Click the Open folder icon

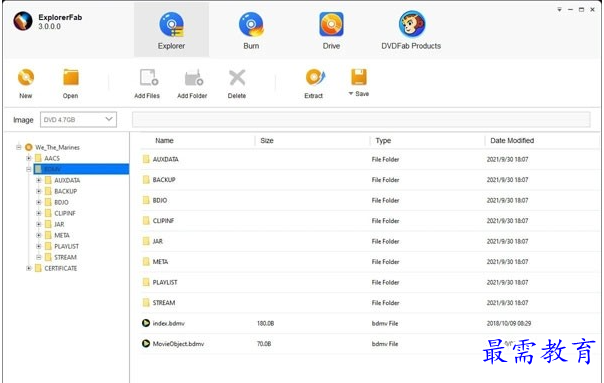pos(71,77)
